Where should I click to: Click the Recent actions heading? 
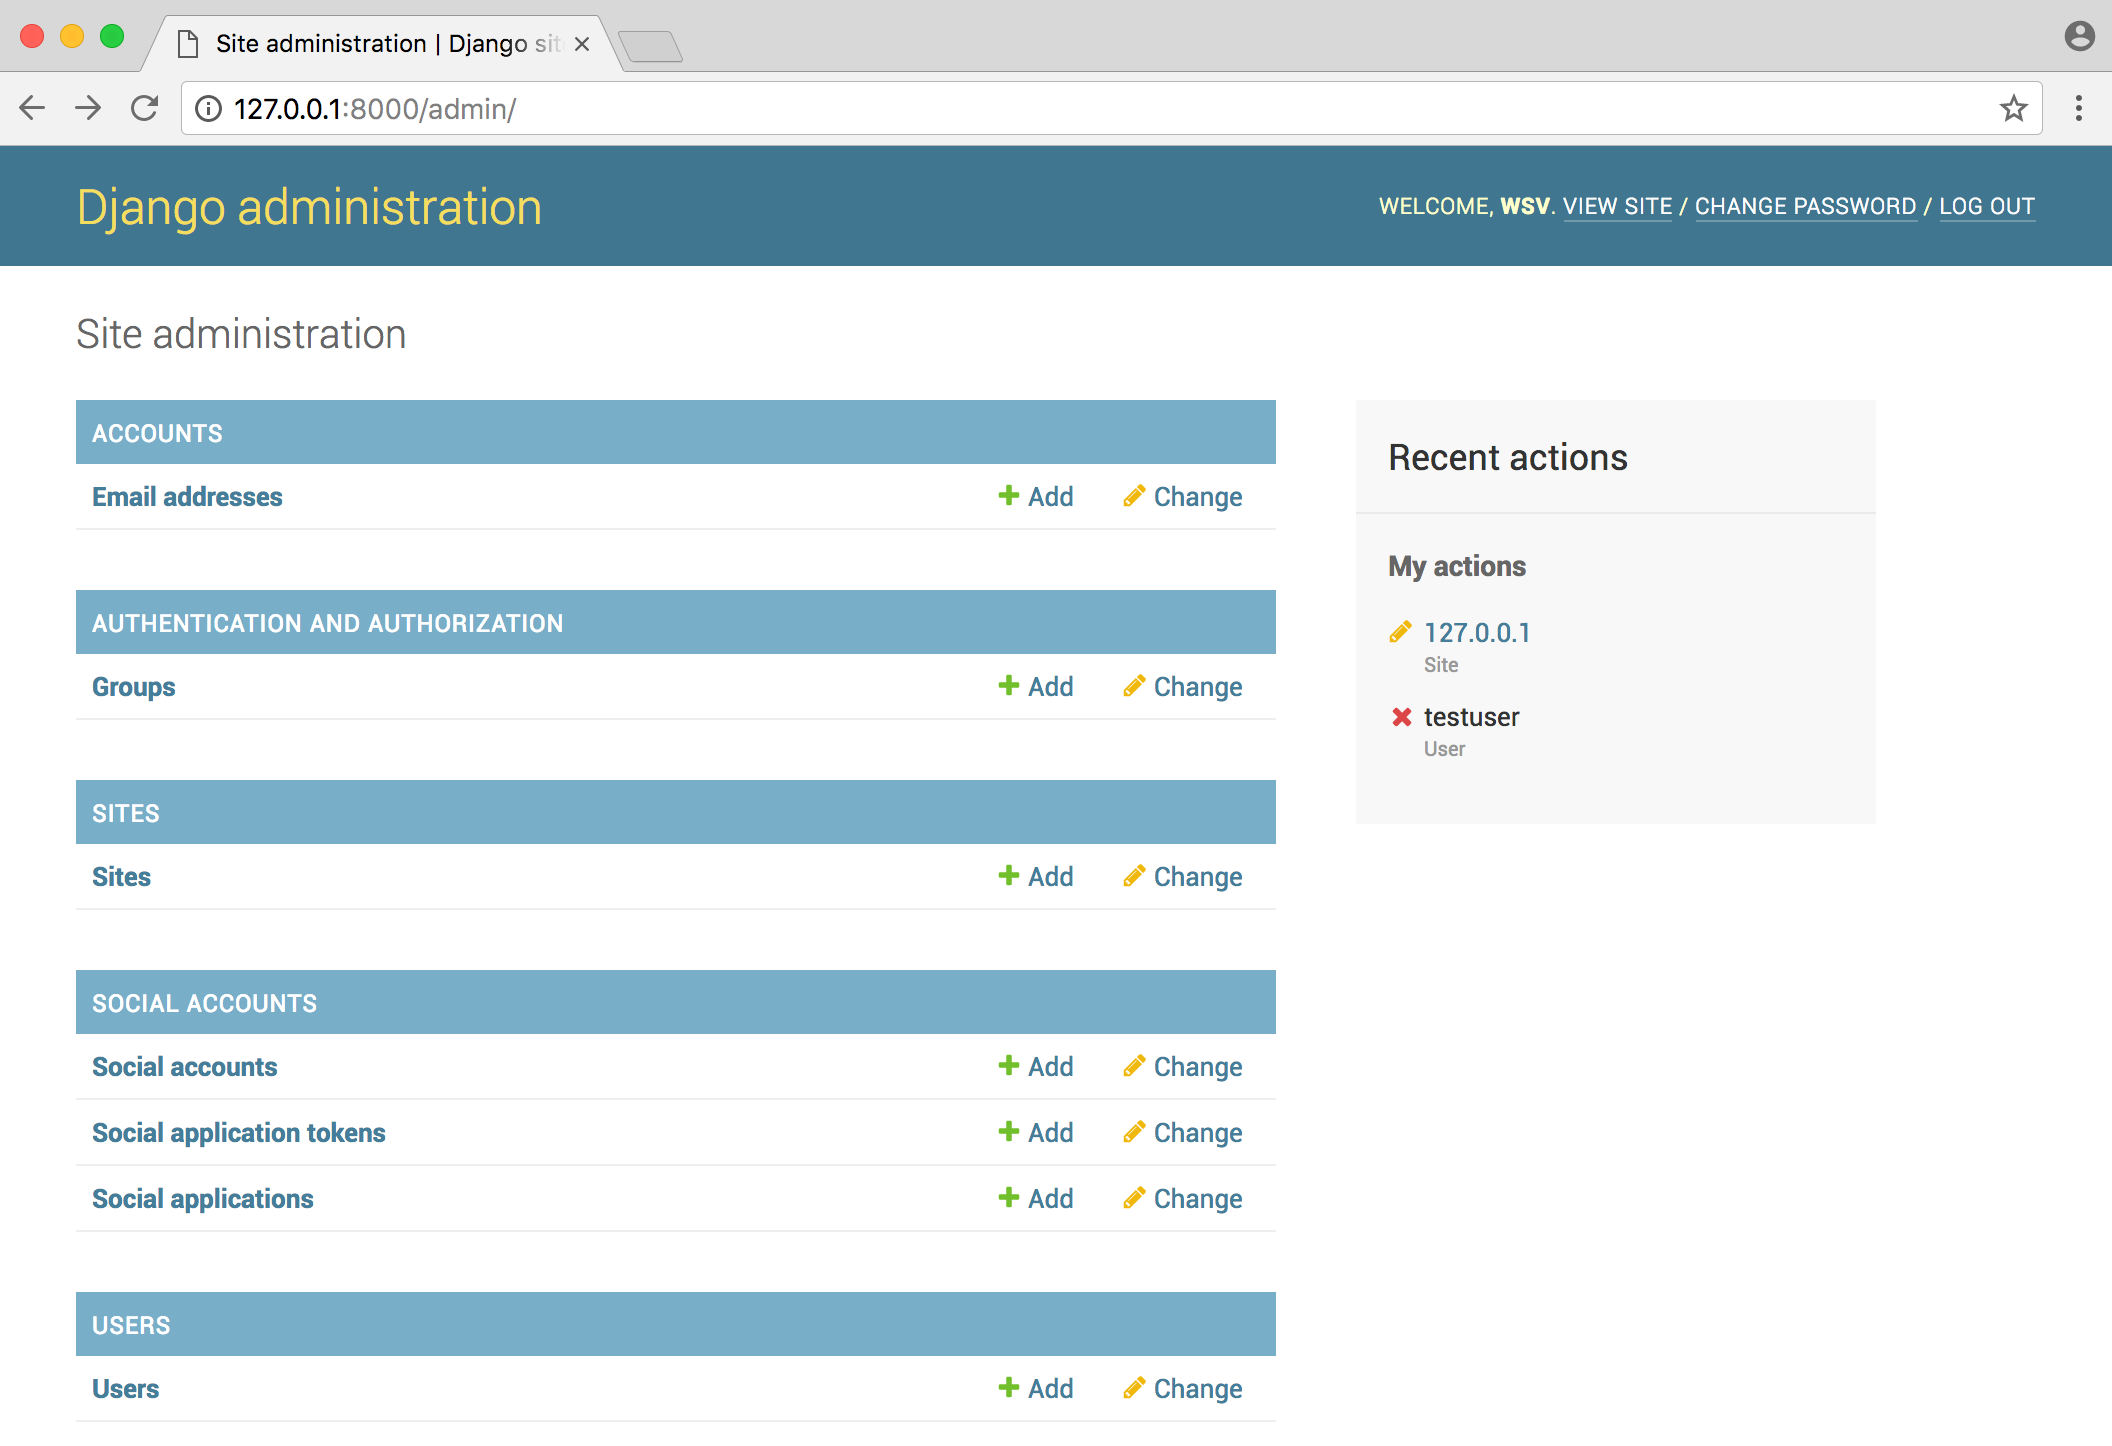click(1508, 458)
